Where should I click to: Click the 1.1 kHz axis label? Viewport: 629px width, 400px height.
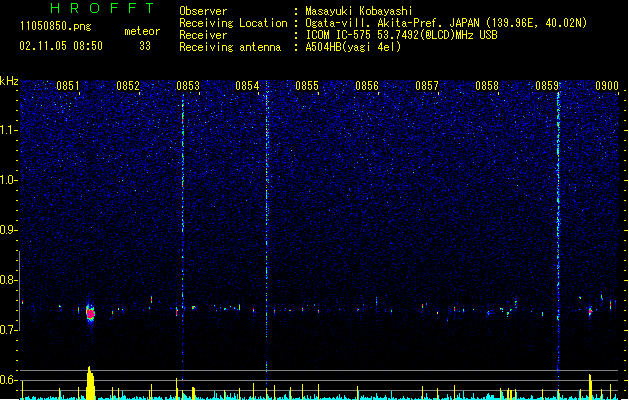pyautogui.click(x=8, y=130)
